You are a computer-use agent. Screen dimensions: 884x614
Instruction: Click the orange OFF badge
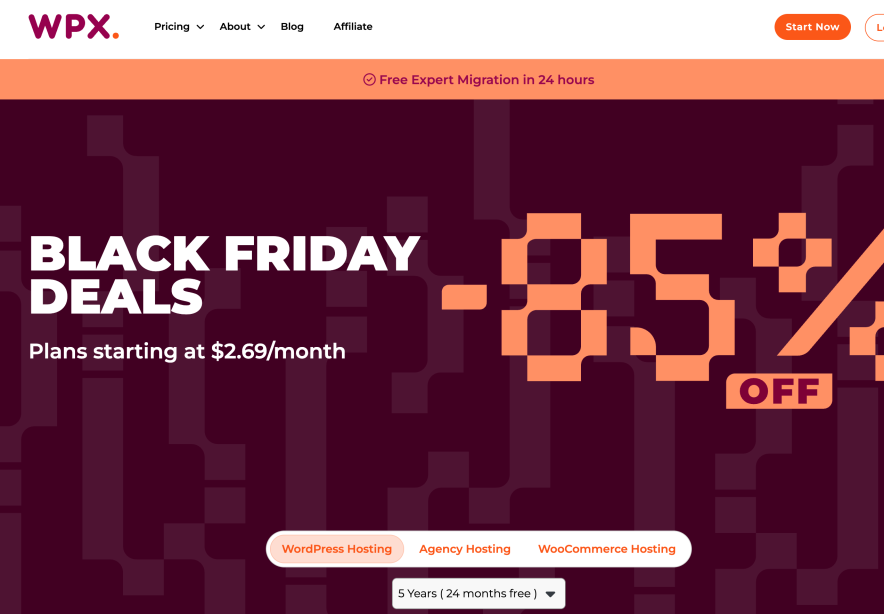pos(779,391)
